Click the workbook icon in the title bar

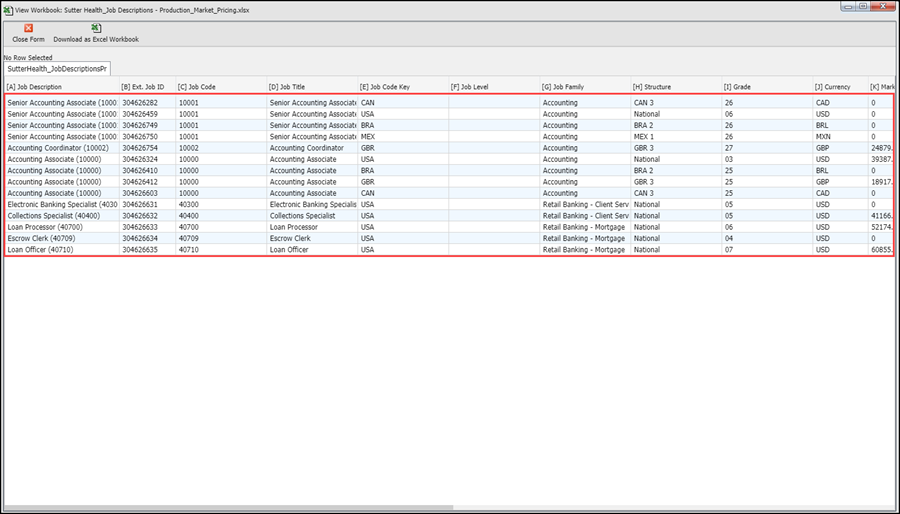[x=8, y=10]
